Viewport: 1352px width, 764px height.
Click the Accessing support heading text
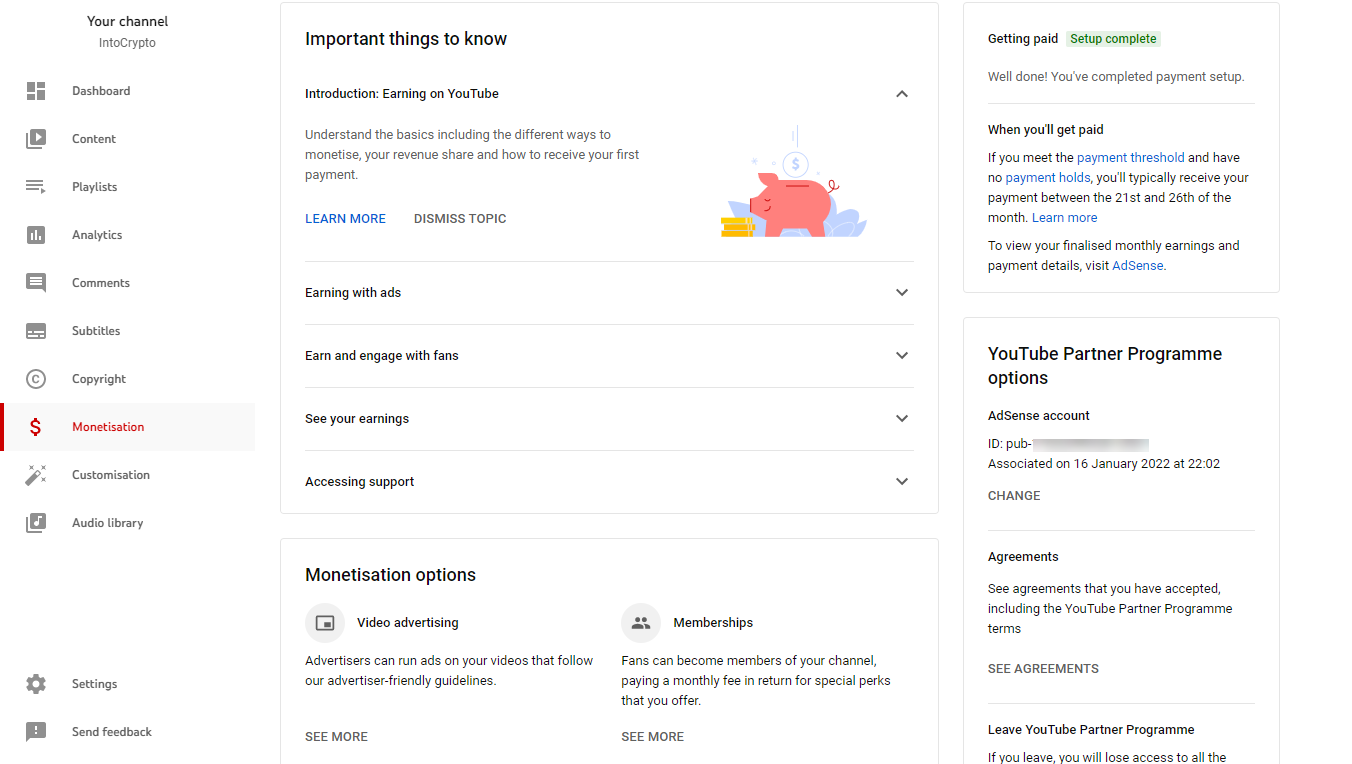359,482
